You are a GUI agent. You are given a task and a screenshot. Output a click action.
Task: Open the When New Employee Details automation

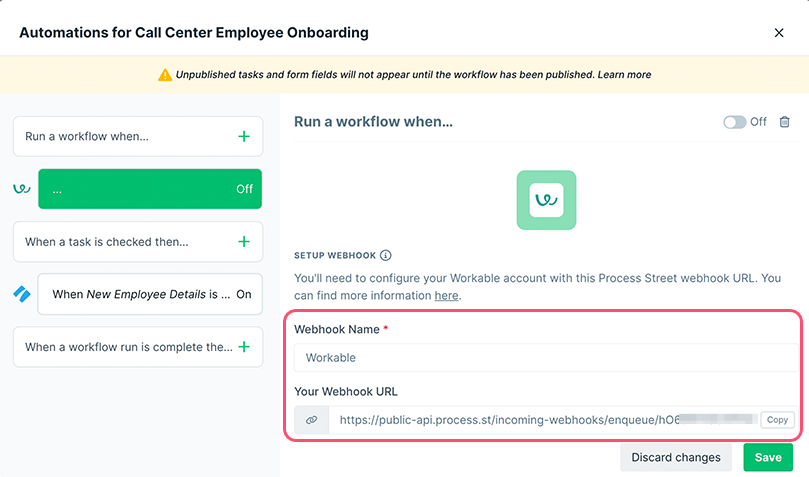point(150,294)
